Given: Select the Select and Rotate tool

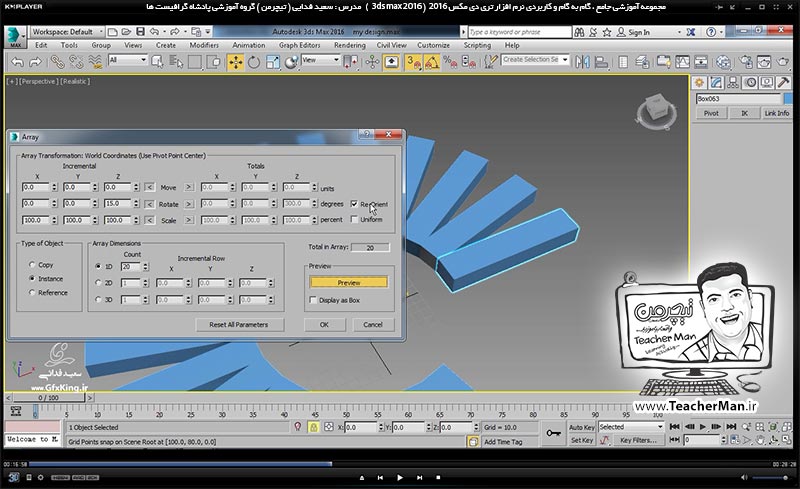Looking at the screenshot, I should click(254, 62).
